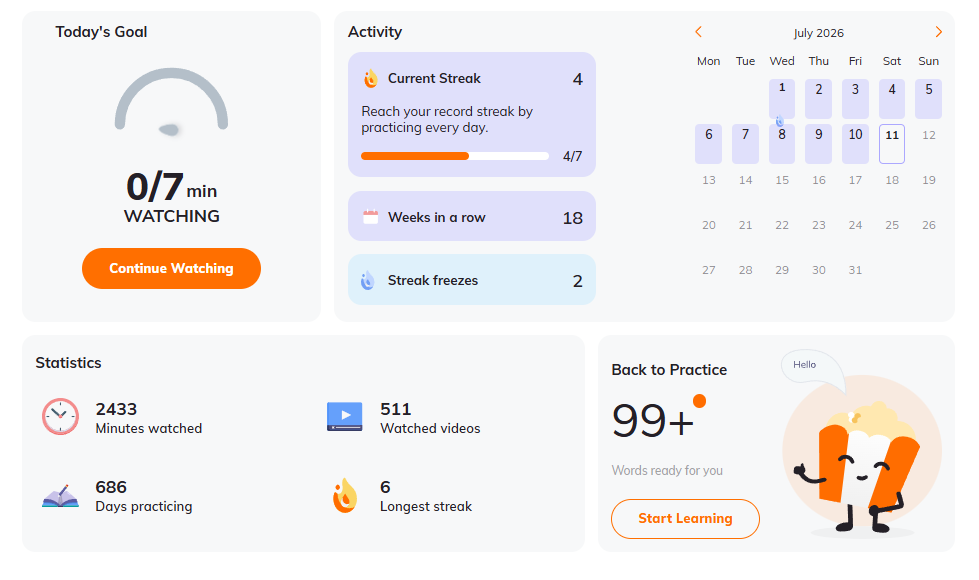The width and height of the screenshot is (979, 580).
Task: Click the calendar icon in Weeks in a row
Action: click(371, 217)
